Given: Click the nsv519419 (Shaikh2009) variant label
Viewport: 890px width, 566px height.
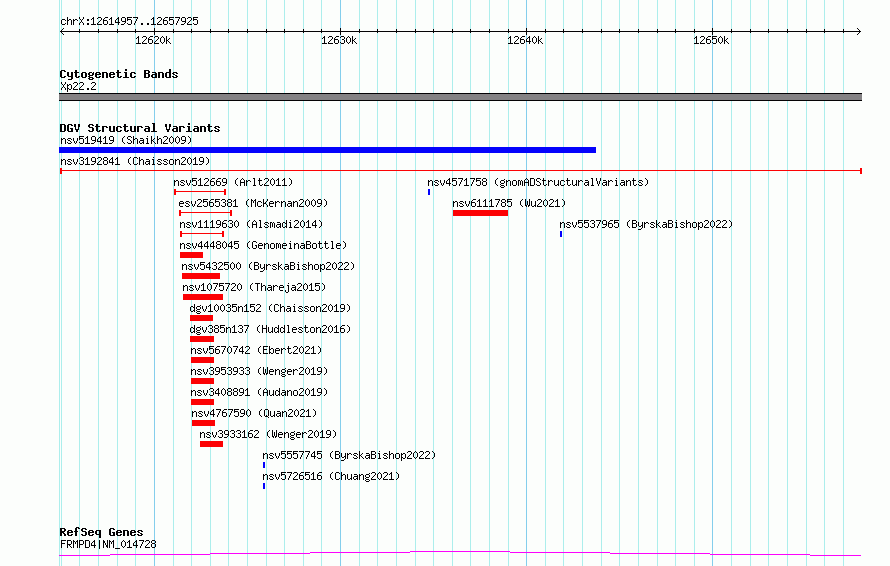Looking at the screenshot, I should click(x=126, y=140).
